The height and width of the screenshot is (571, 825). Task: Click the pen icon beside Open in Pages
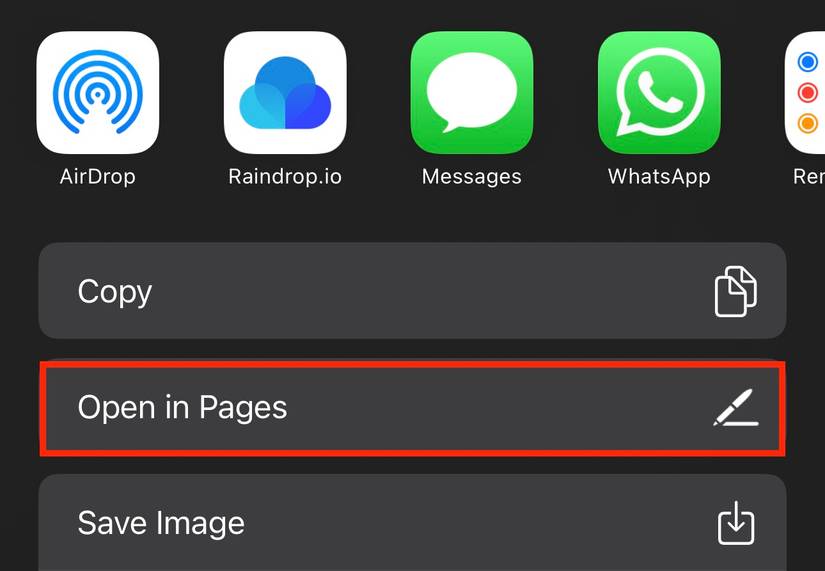[736, 407]
